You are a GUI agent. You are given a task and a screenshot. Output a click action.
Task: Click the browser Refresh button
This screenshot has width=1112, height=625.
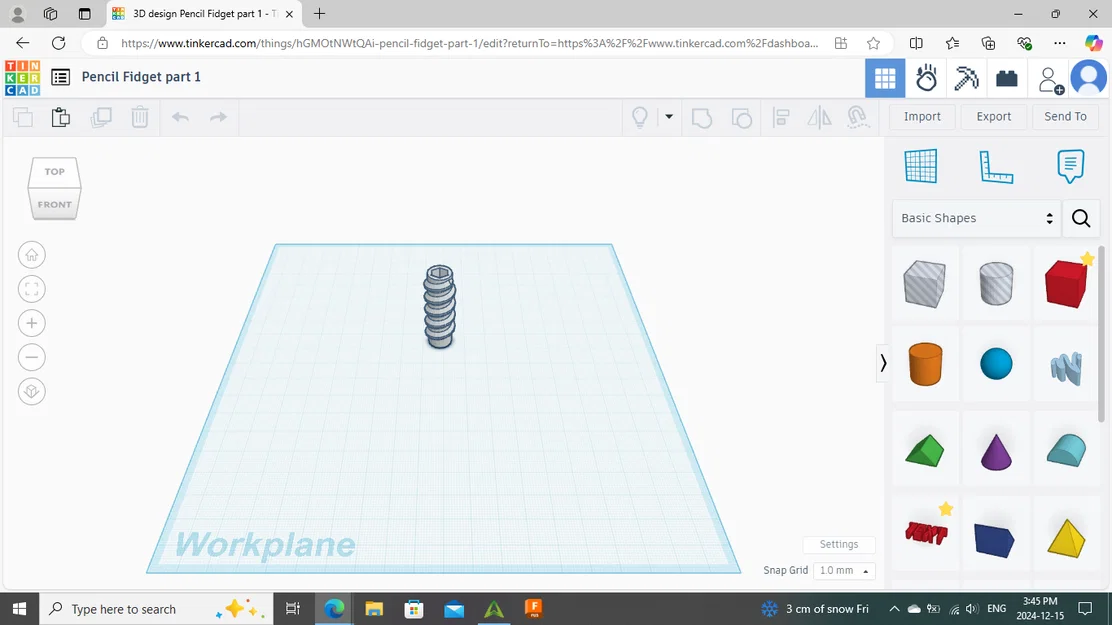pos(59,43)
